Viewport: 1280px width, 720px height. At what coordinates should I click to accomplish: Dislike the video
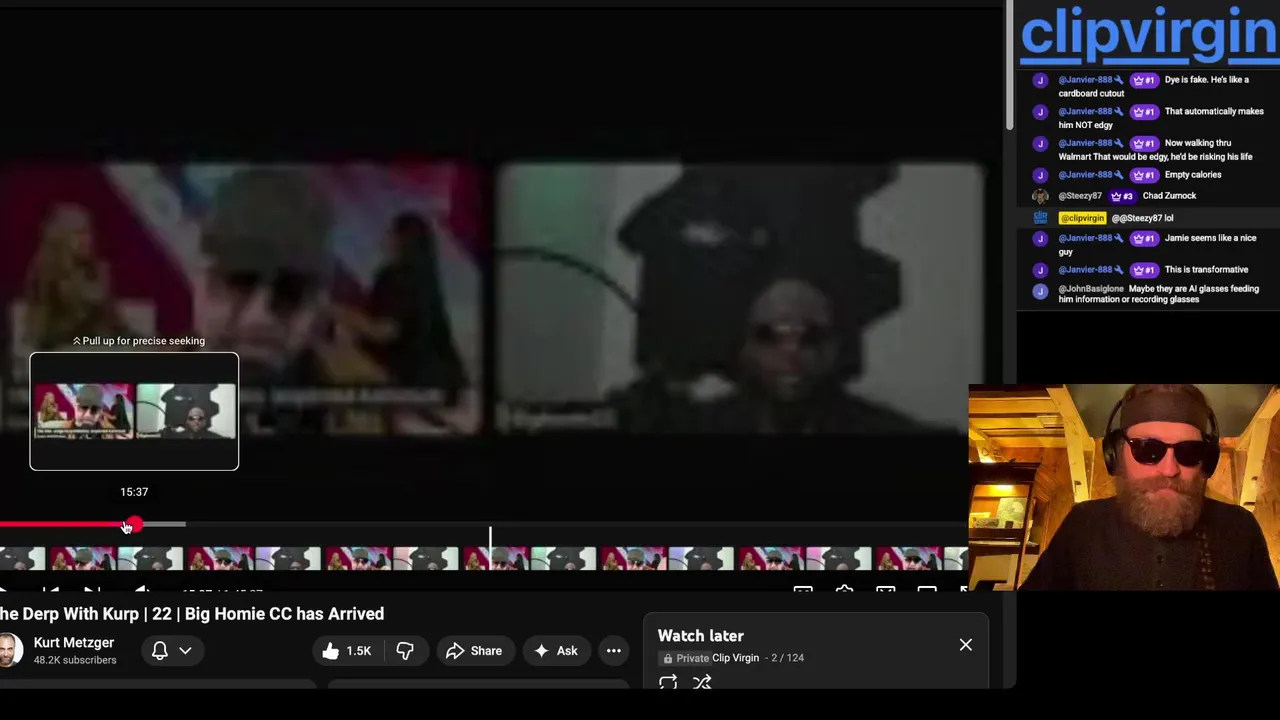tap(405, 651)
